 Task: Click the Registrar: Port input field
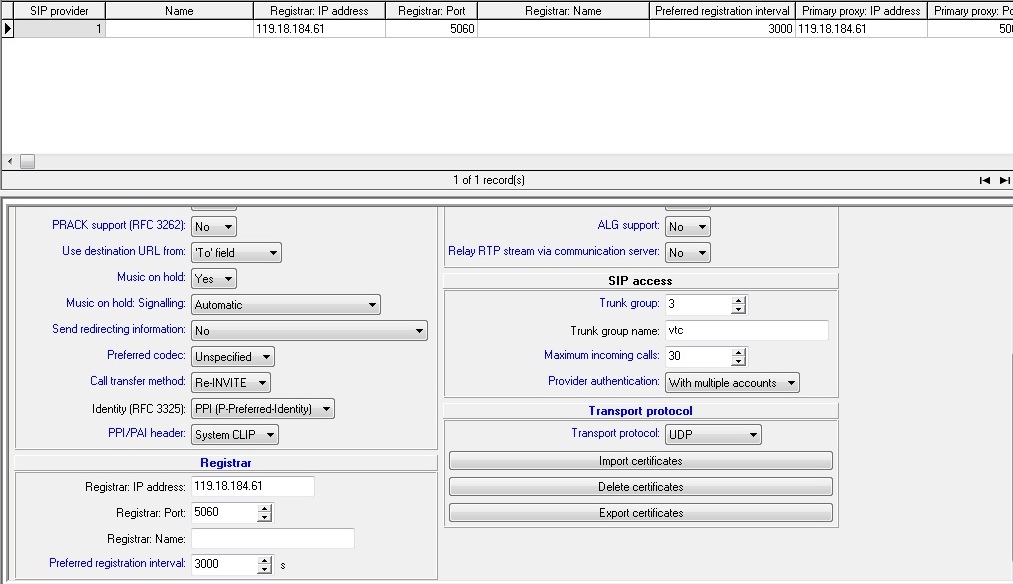click(224, 512)
